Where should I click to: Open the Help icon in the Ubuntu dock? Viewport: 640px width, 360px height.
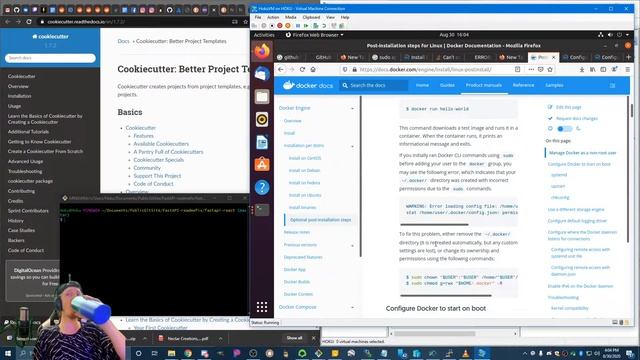point(262,187)
